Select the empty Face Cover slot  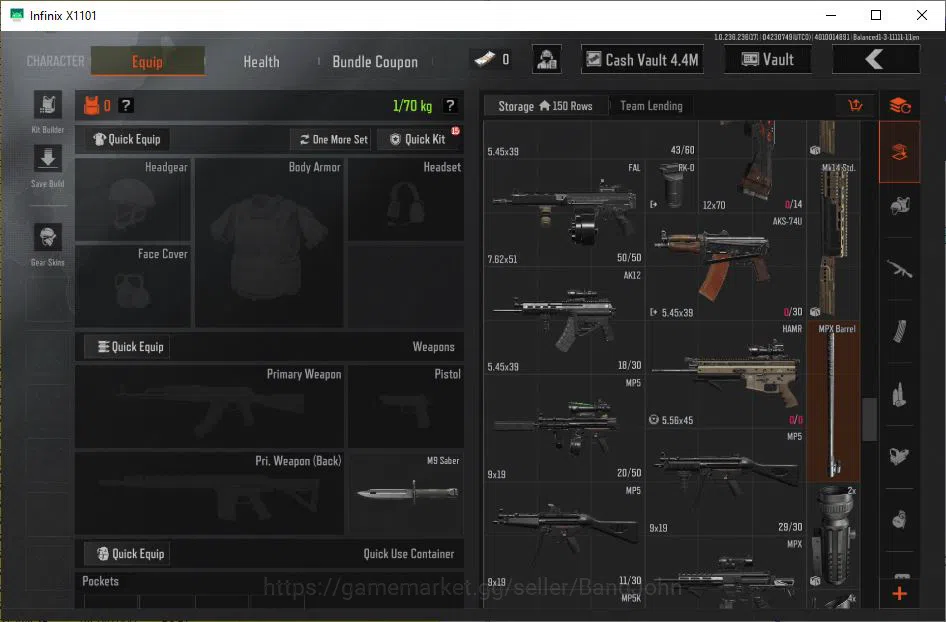(x=133, y=285)
